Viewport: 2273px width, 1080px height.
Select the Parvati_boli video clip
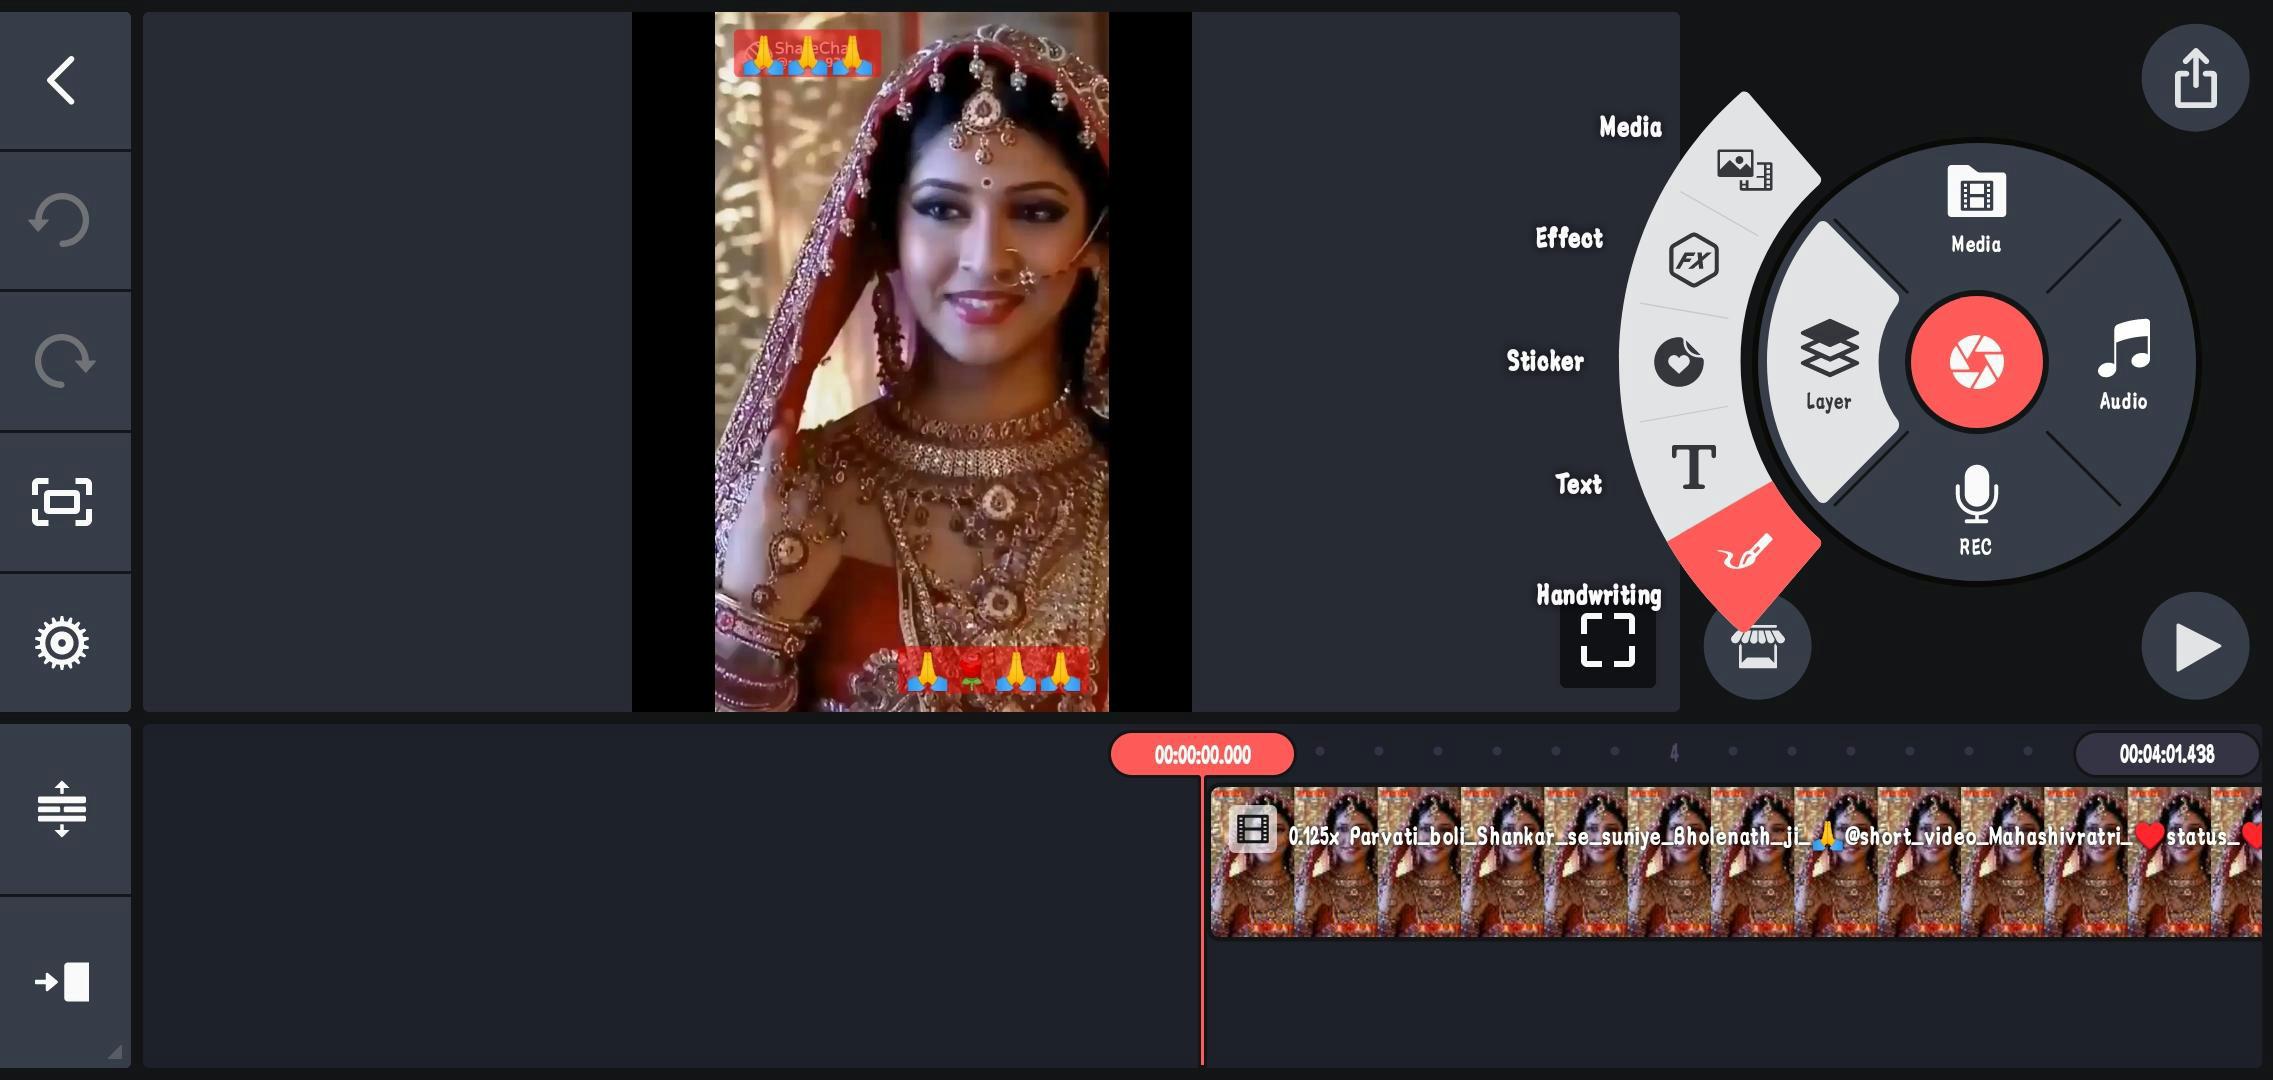click(x=1735, y=862)
